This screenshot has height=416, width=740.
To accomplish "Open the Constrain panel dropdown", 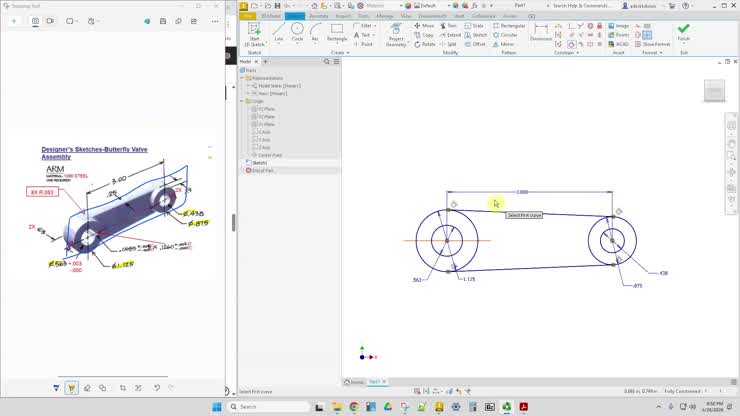I will point(566,52).
